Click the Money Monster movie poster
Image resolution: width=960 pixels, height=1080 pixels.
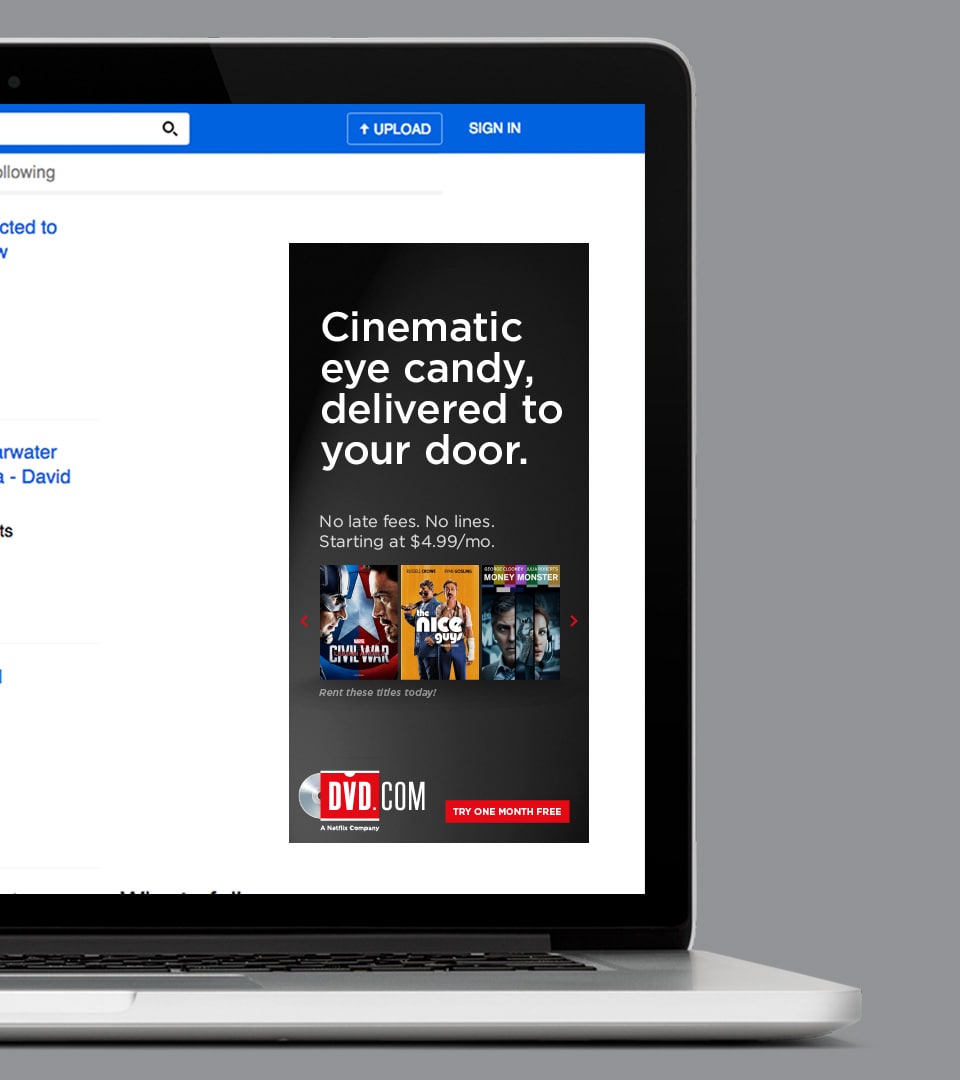(520, 621)
